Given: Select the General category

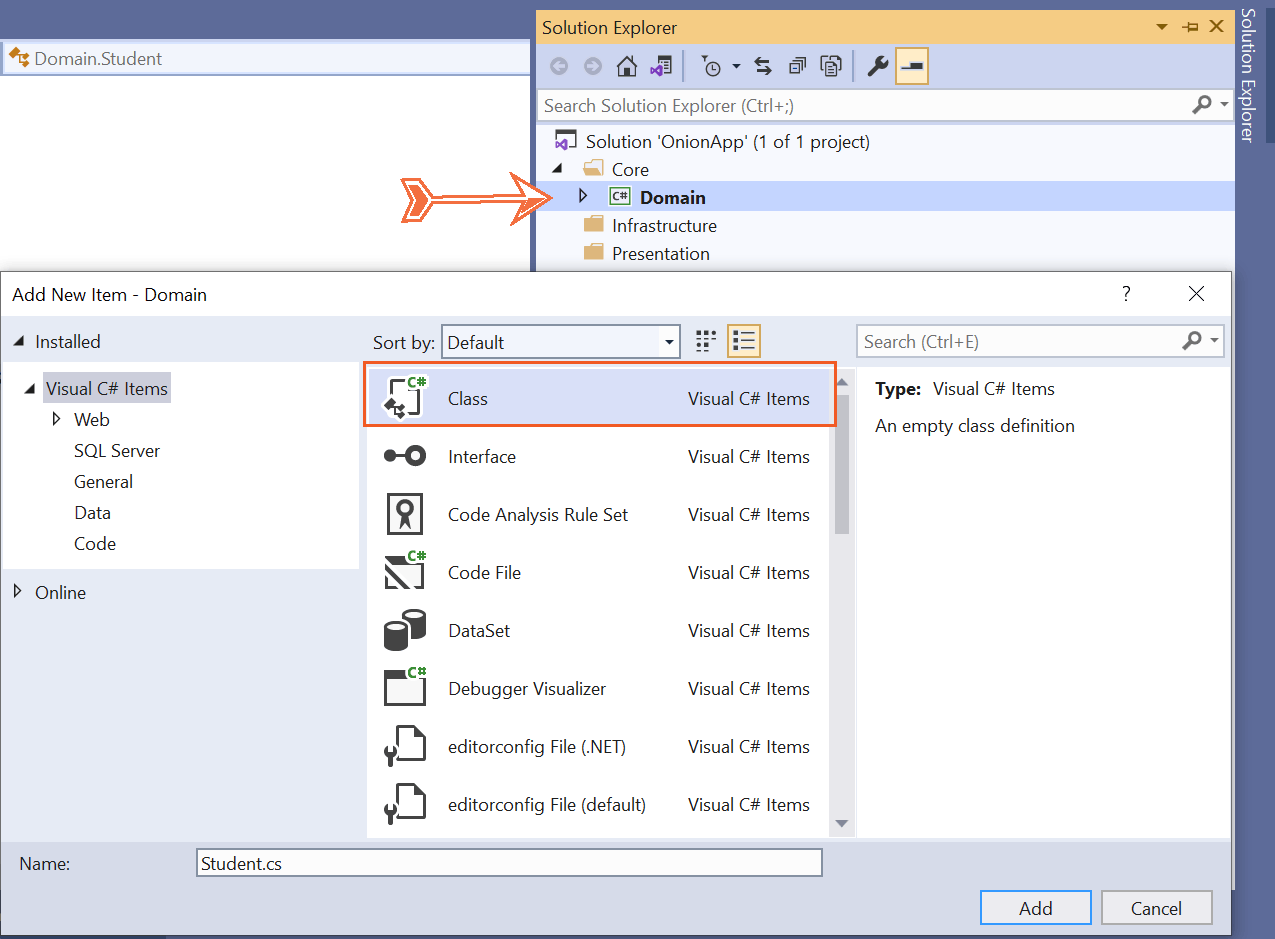Looking at the screenshot, I should [x=103, y=482].
